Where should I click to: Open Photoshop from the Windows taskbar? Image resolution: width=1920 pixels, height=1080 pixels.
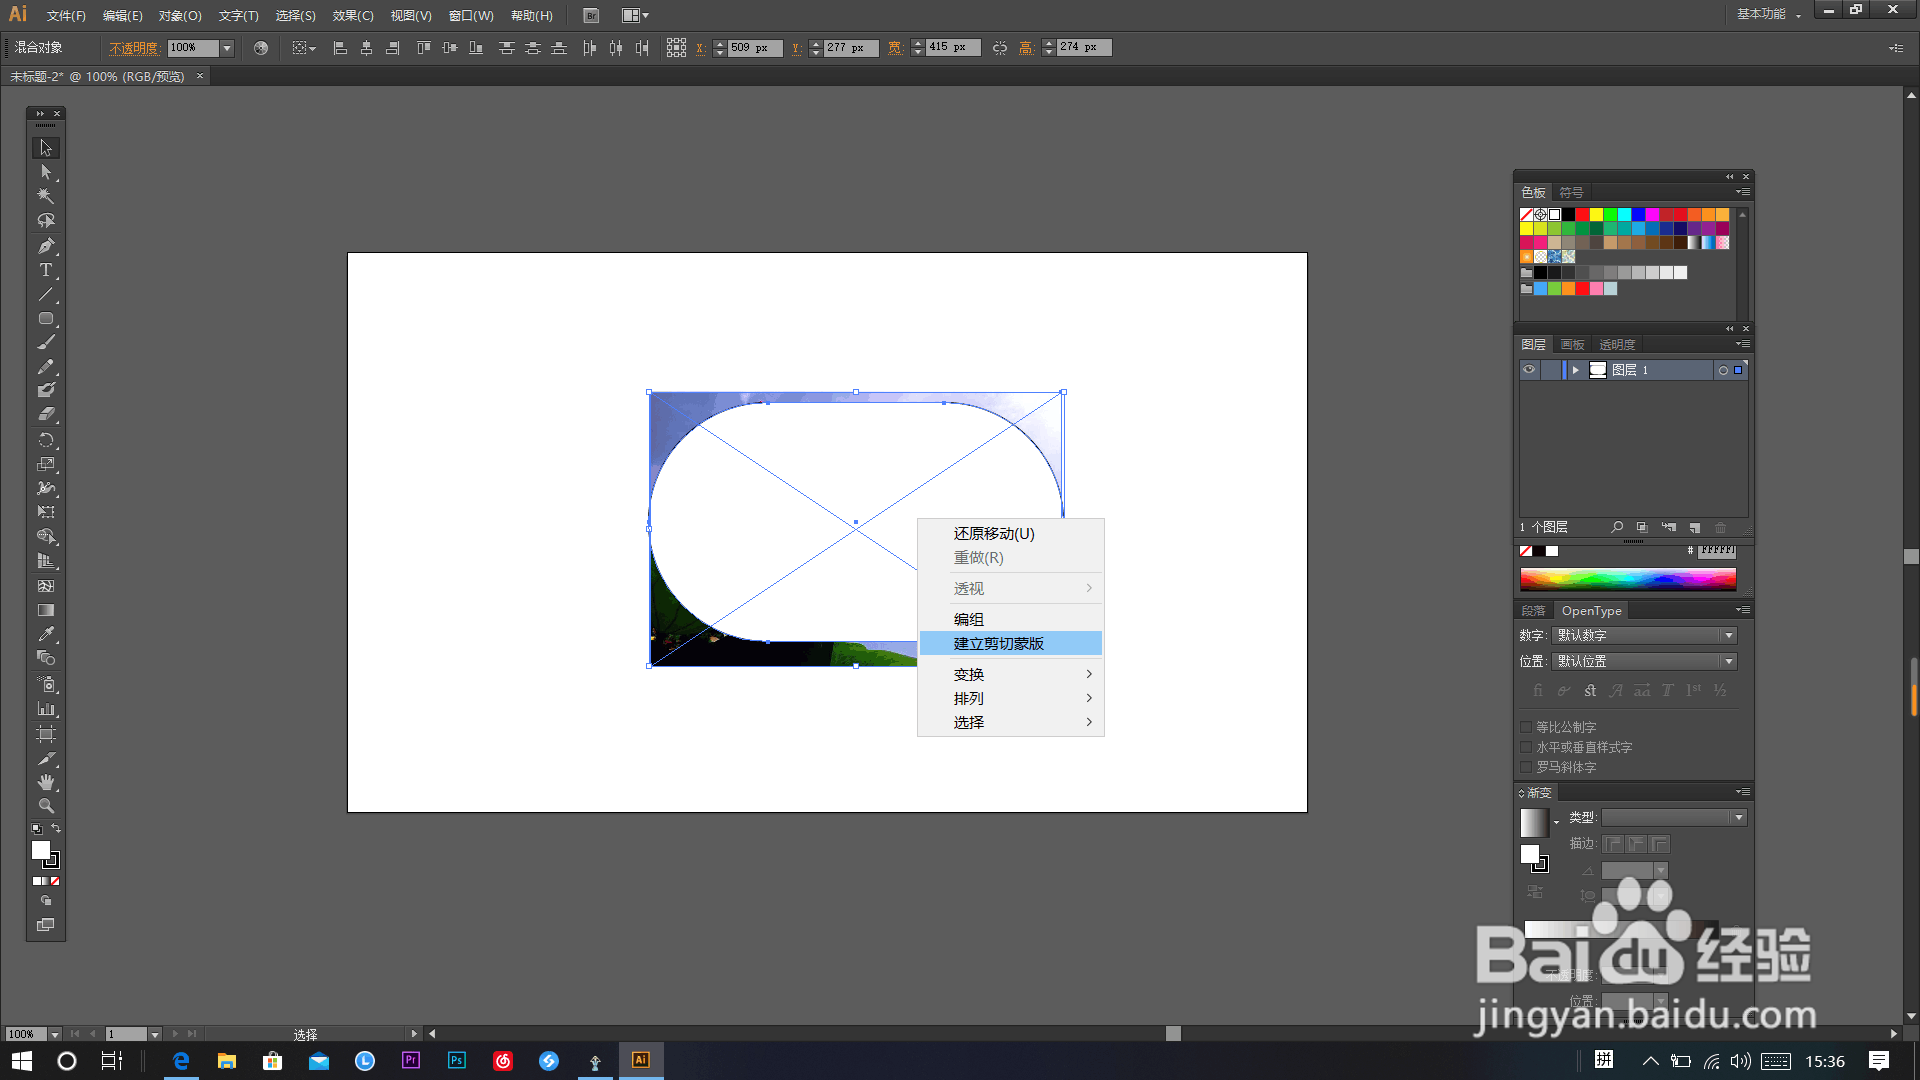(x=457, y=1061)
